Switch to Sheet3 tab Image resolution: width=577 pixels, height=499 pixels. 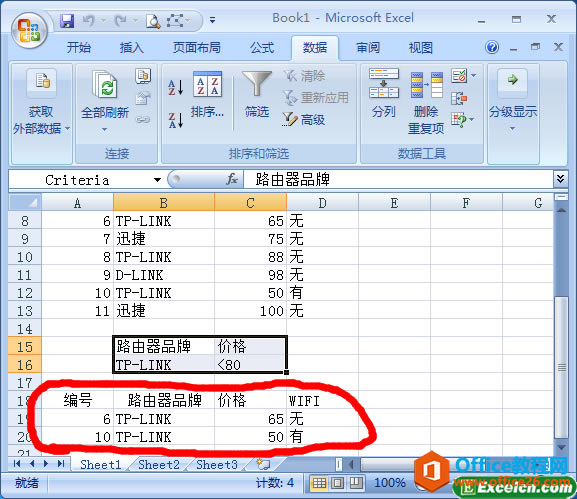[217, 465]
